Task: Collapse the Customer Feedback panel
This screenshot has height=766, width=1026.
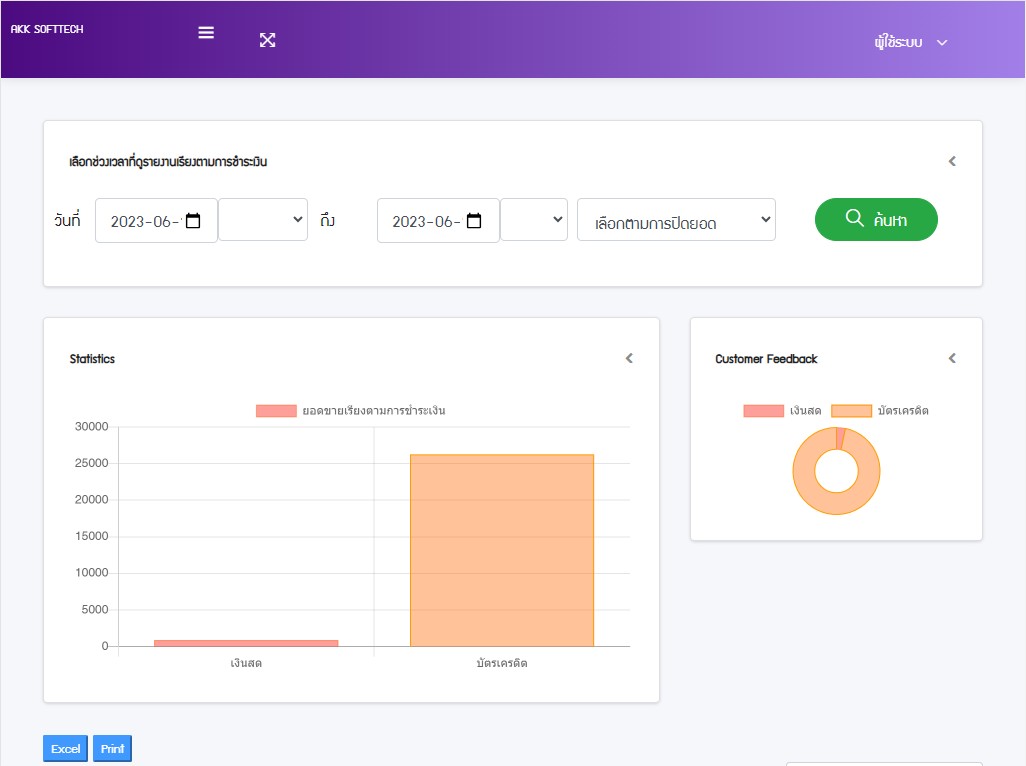Action: (x=952, y=358)
